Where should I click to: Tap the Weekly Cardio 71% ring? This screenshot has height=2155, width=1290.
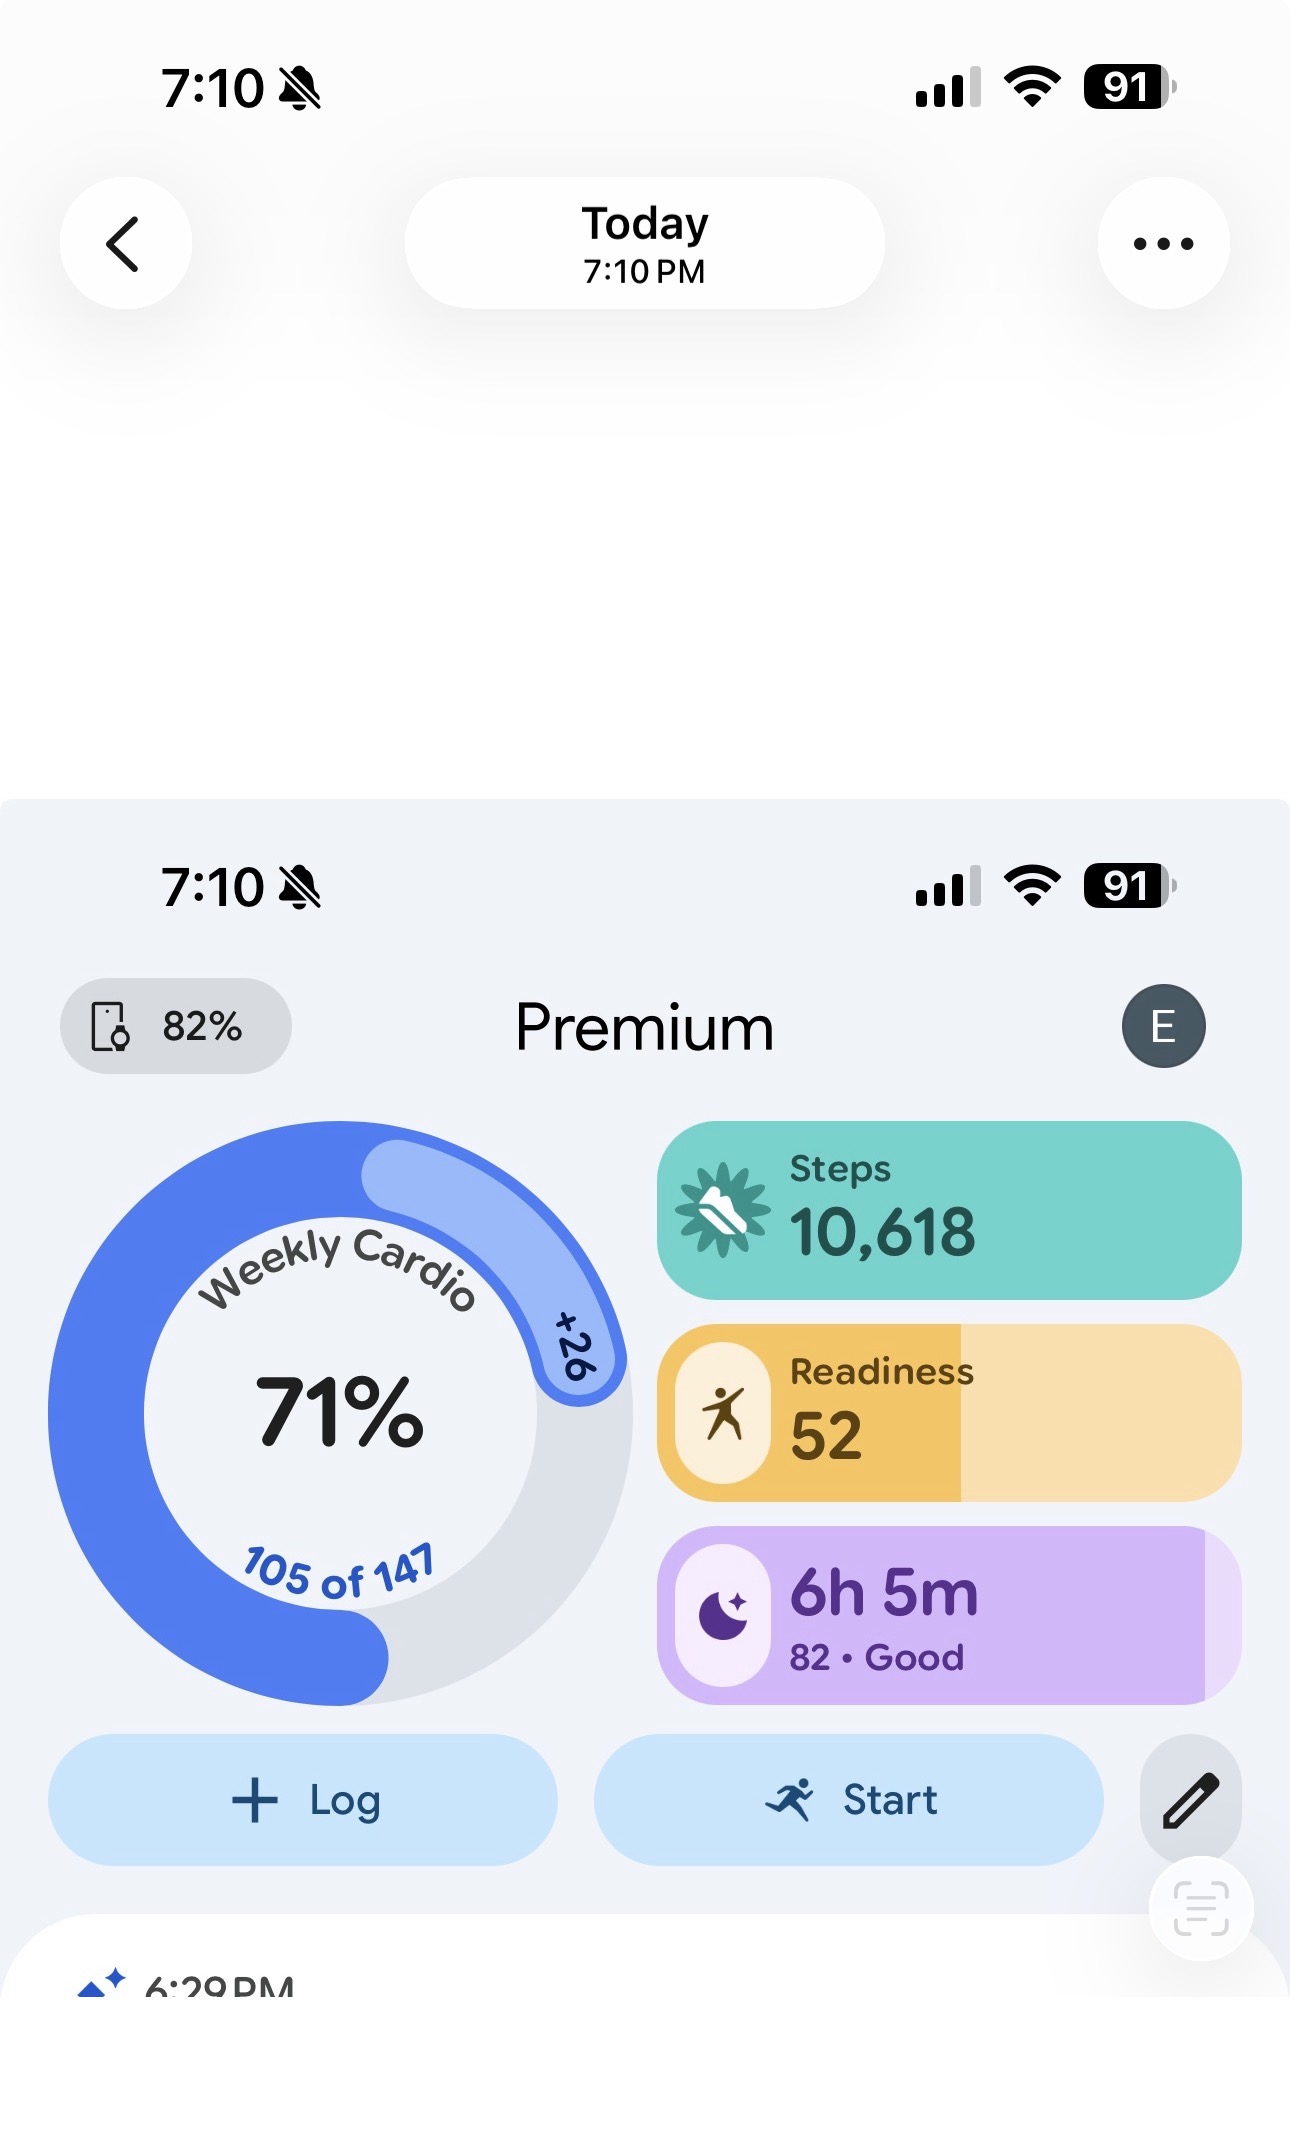click(340, 1413)
